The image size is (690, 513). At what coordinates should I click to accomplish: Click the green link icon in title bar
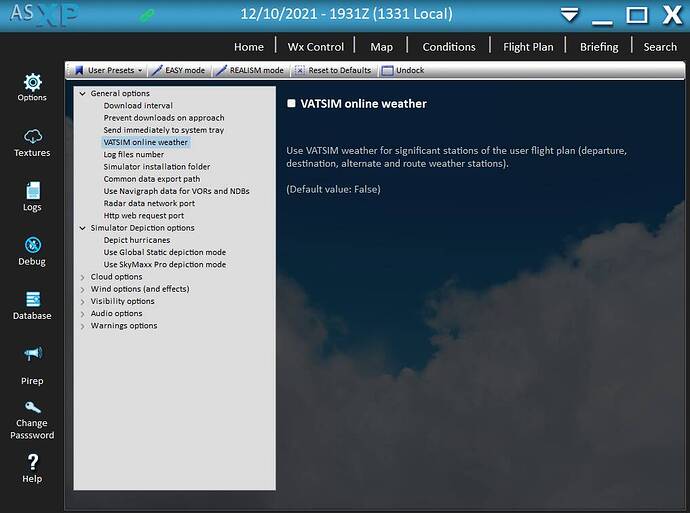(147, 16)
